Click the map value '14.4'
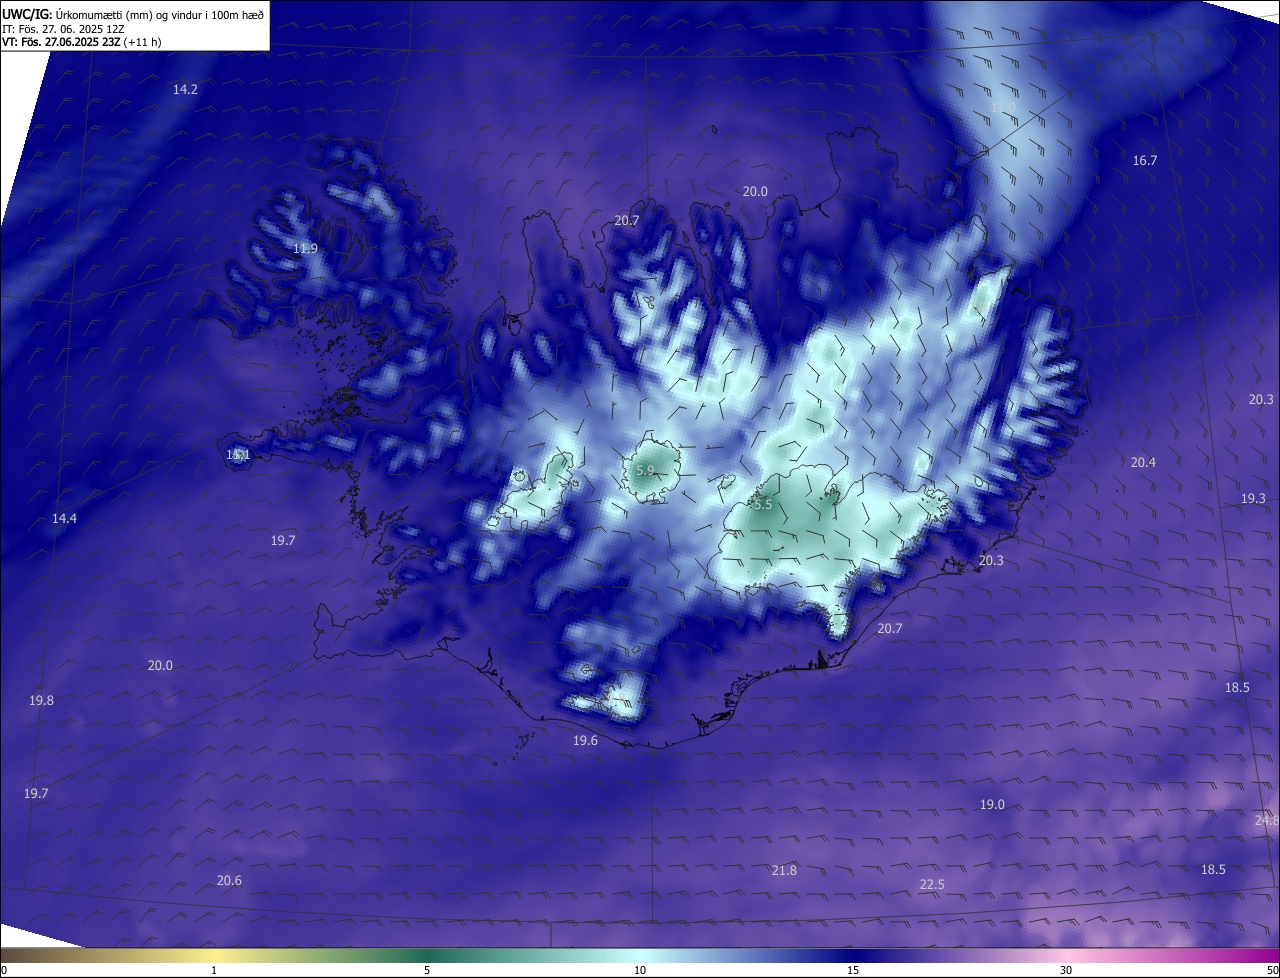 click(x=64, y=518)
